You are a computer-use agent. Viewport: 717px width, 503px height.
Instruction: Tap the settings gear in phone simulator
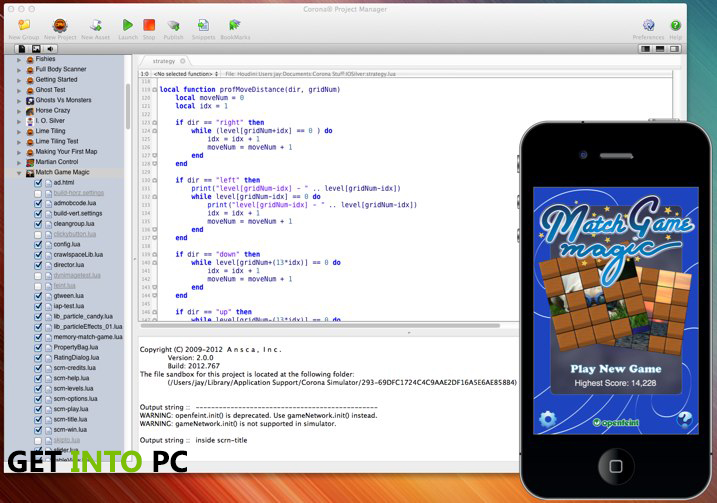(547, 419)
